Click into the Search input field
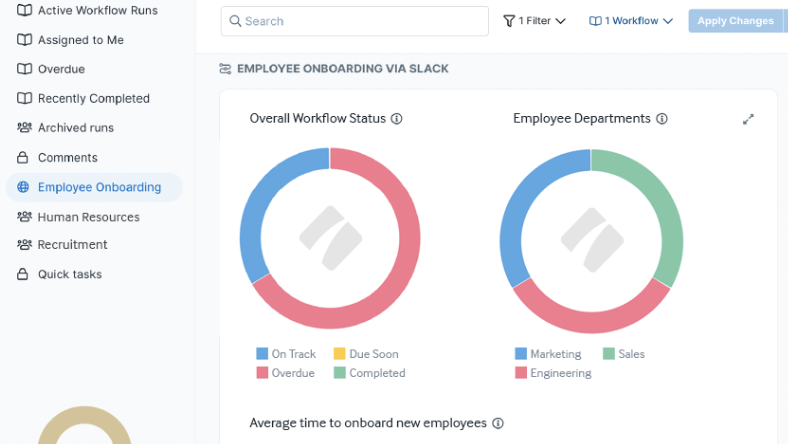Image resolution: width=788 pixels, height=444 pixels. click(360, 21)
